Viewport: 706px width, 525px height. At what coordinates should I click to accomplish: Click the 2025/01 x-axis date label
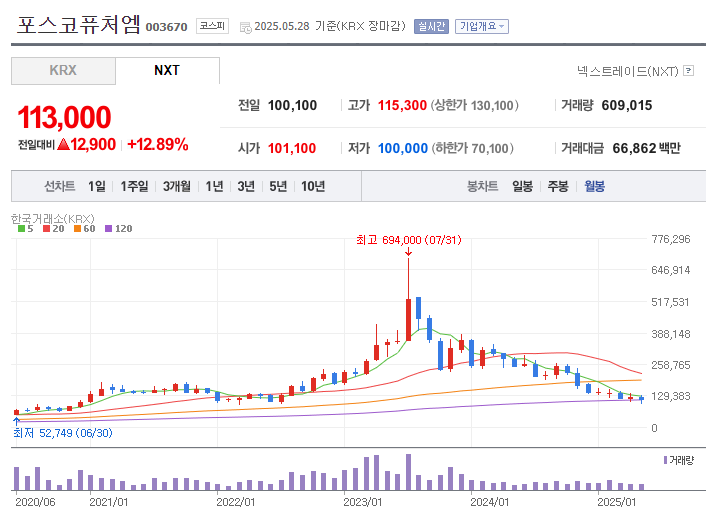[616, 502]
